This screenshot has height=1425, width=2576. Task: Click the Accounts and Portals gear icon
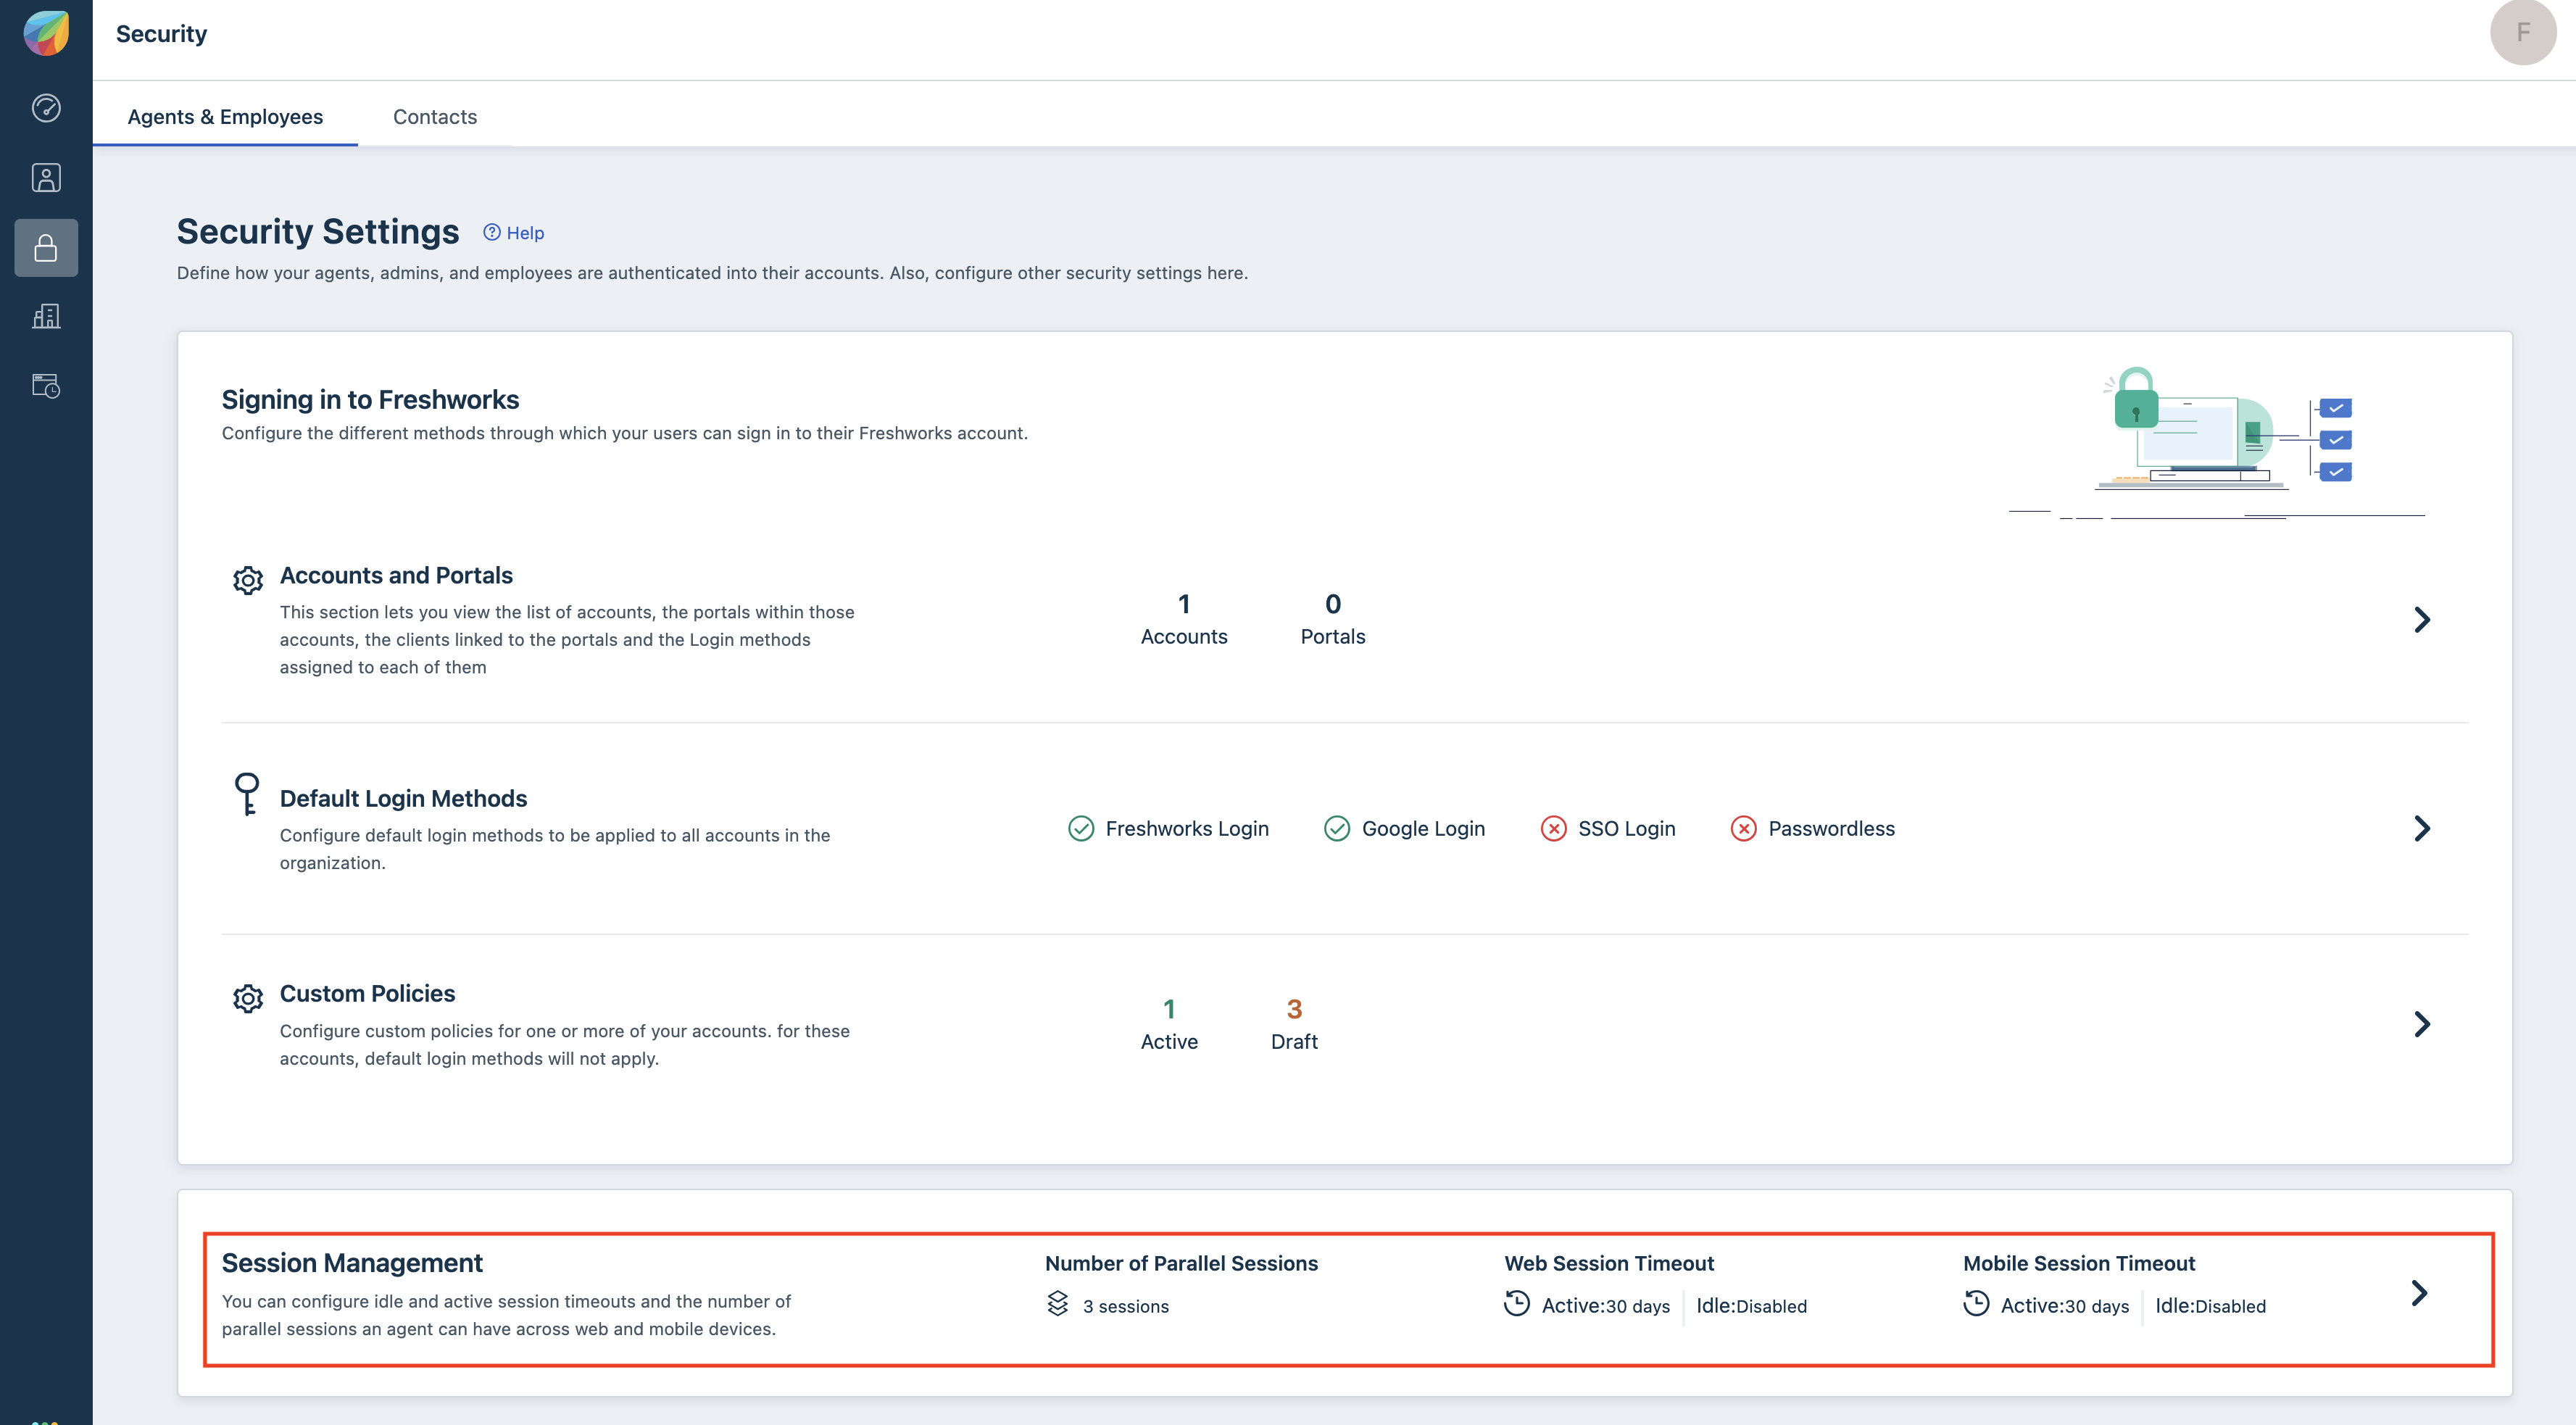coord(247,580)
